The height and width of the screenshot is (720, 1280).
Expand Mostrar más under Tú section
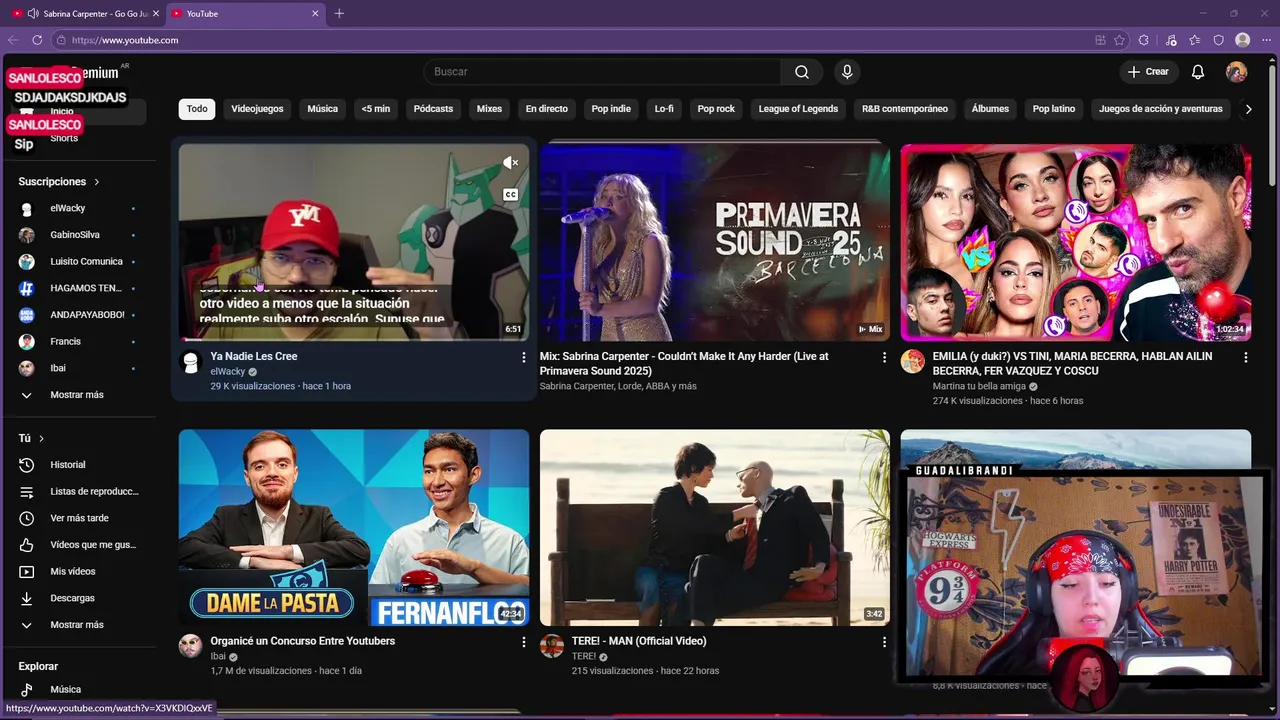[x=78, y=625]
